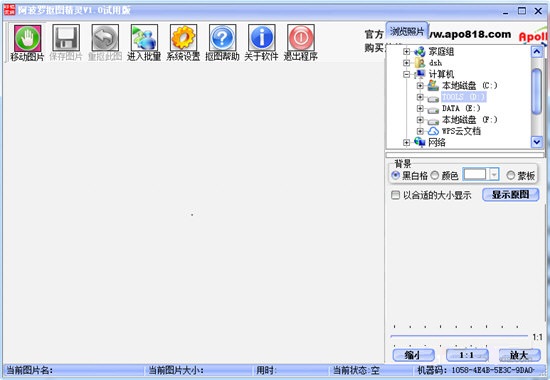Expand the dsh tree node

[406, 63]
